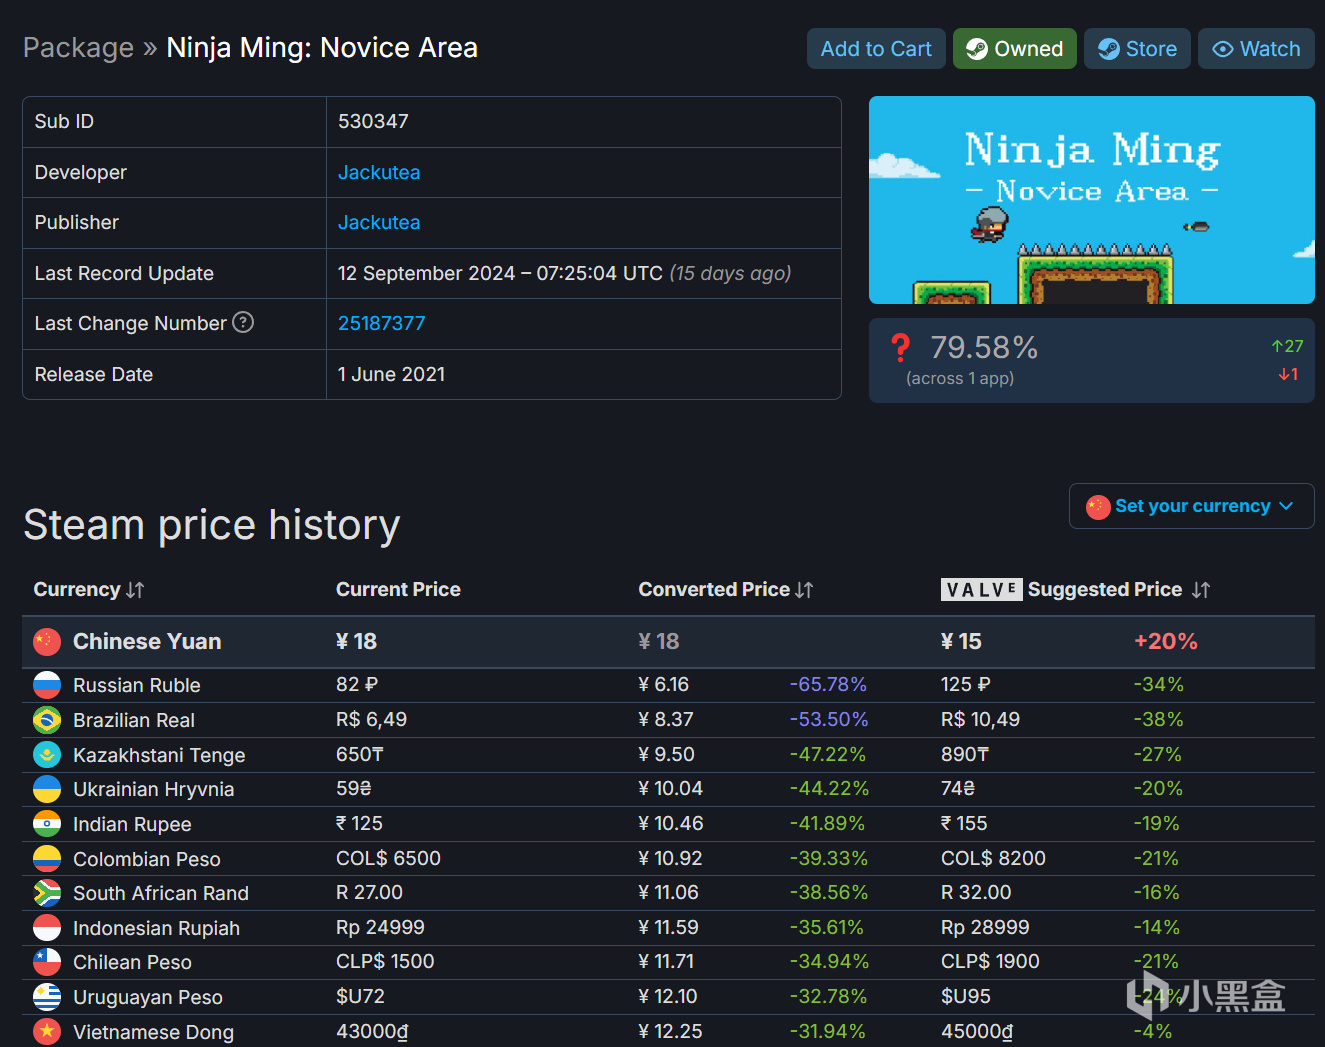Screen dimensions: 1325x1047
Task: Click the Rp 24999 current price
Action: 380,927
